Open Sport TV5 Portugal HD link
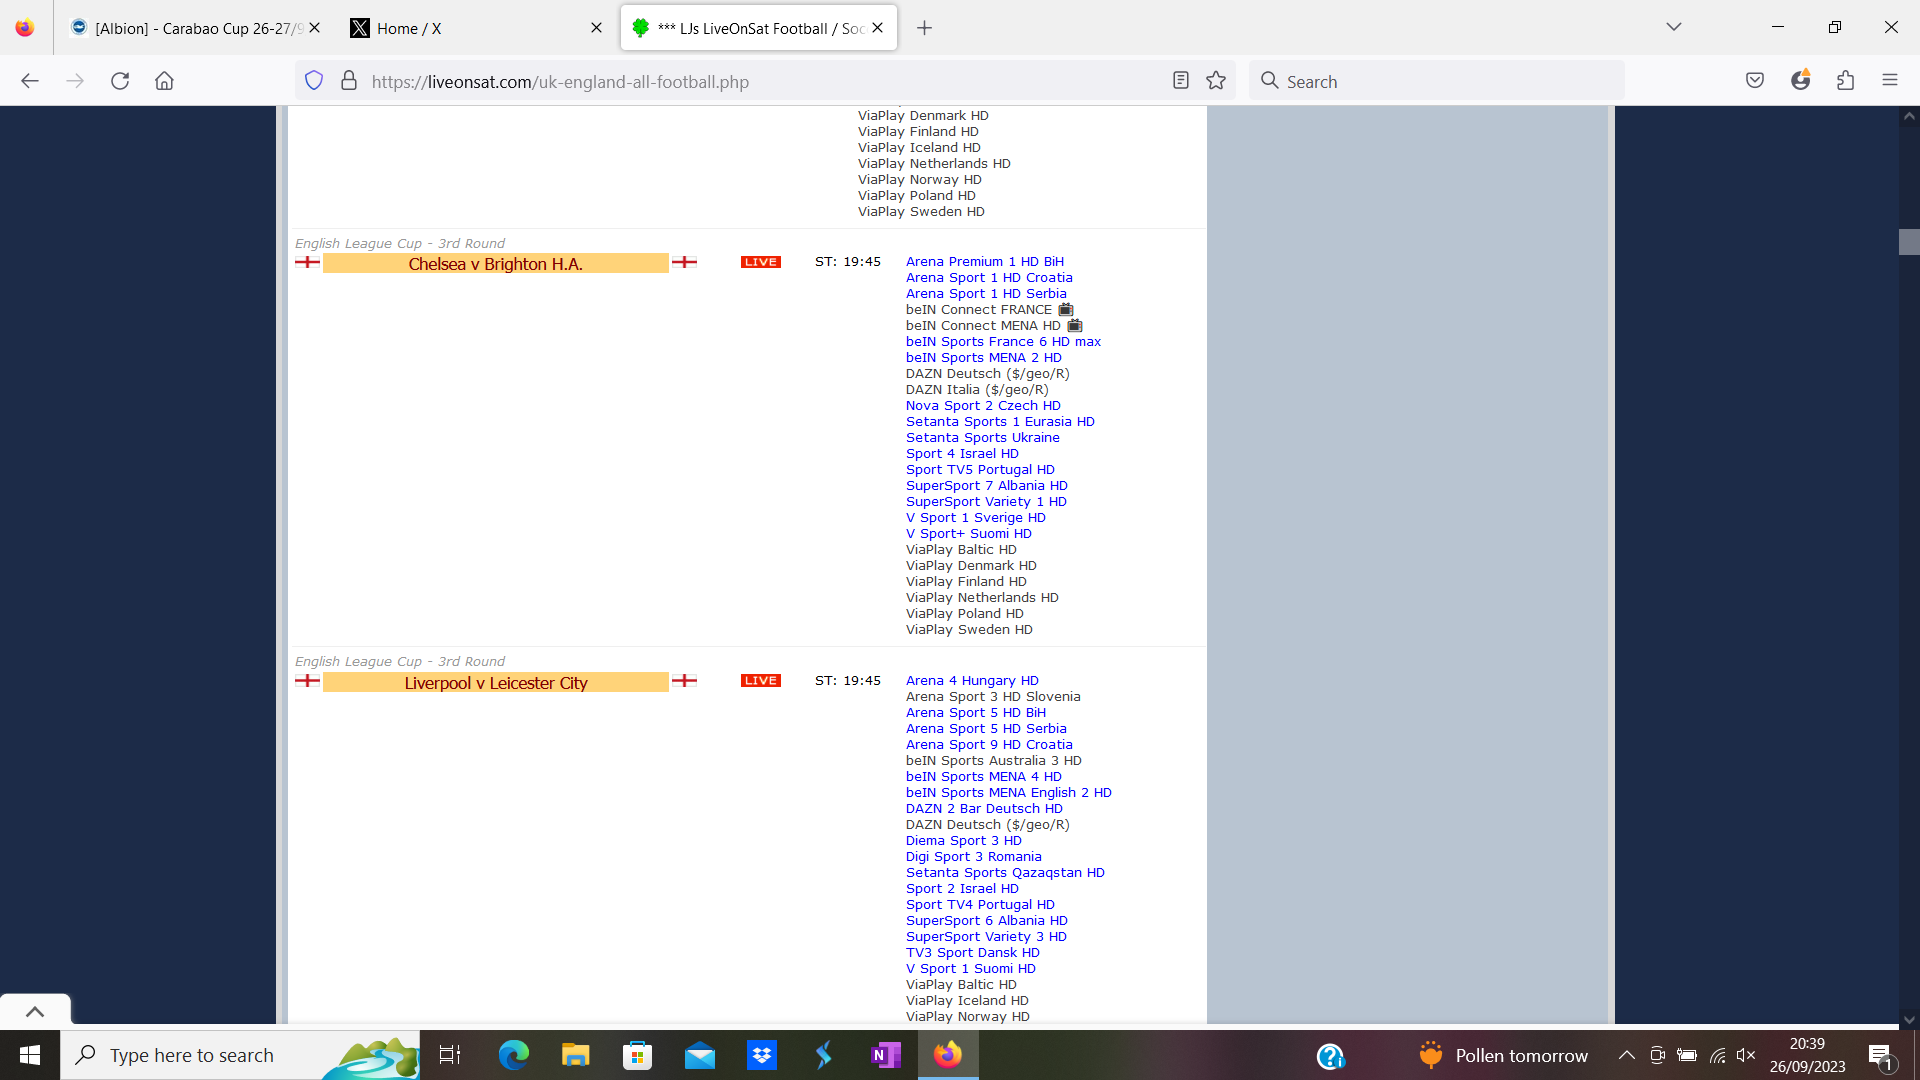This screenshot has width=1920, height=1080. 980,470
